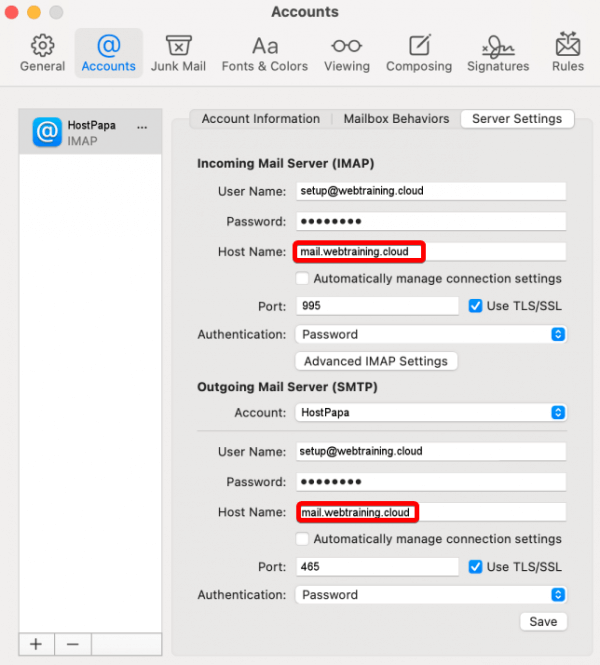Viewport: 600px width, 665px height.
Task: Click outgoing Password field
Action: (431, 482)
